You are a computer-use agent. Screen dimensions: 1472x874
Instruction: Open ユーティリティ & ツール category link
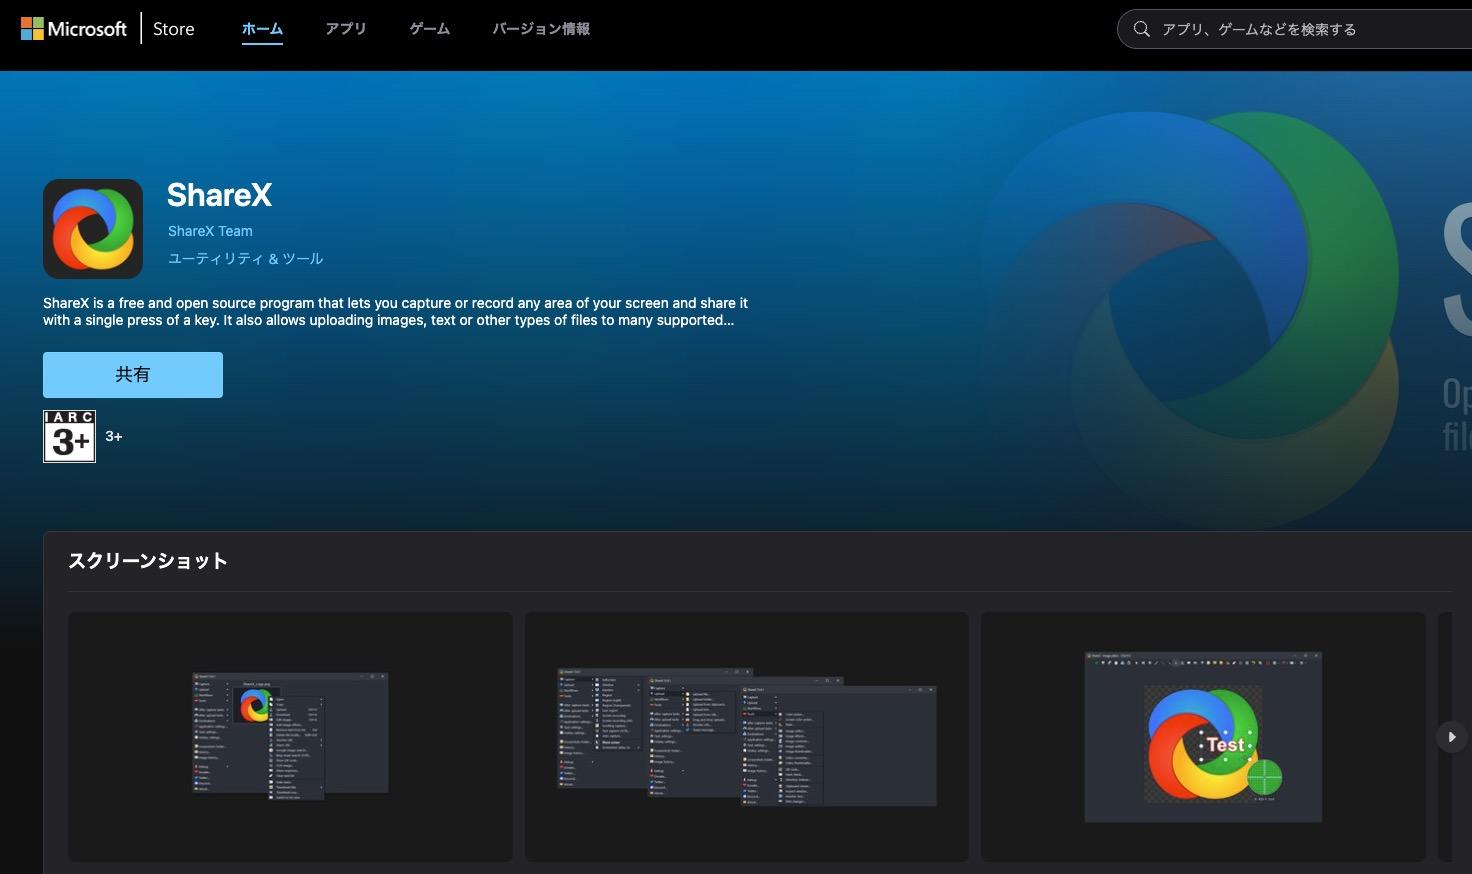click(245, 259)
